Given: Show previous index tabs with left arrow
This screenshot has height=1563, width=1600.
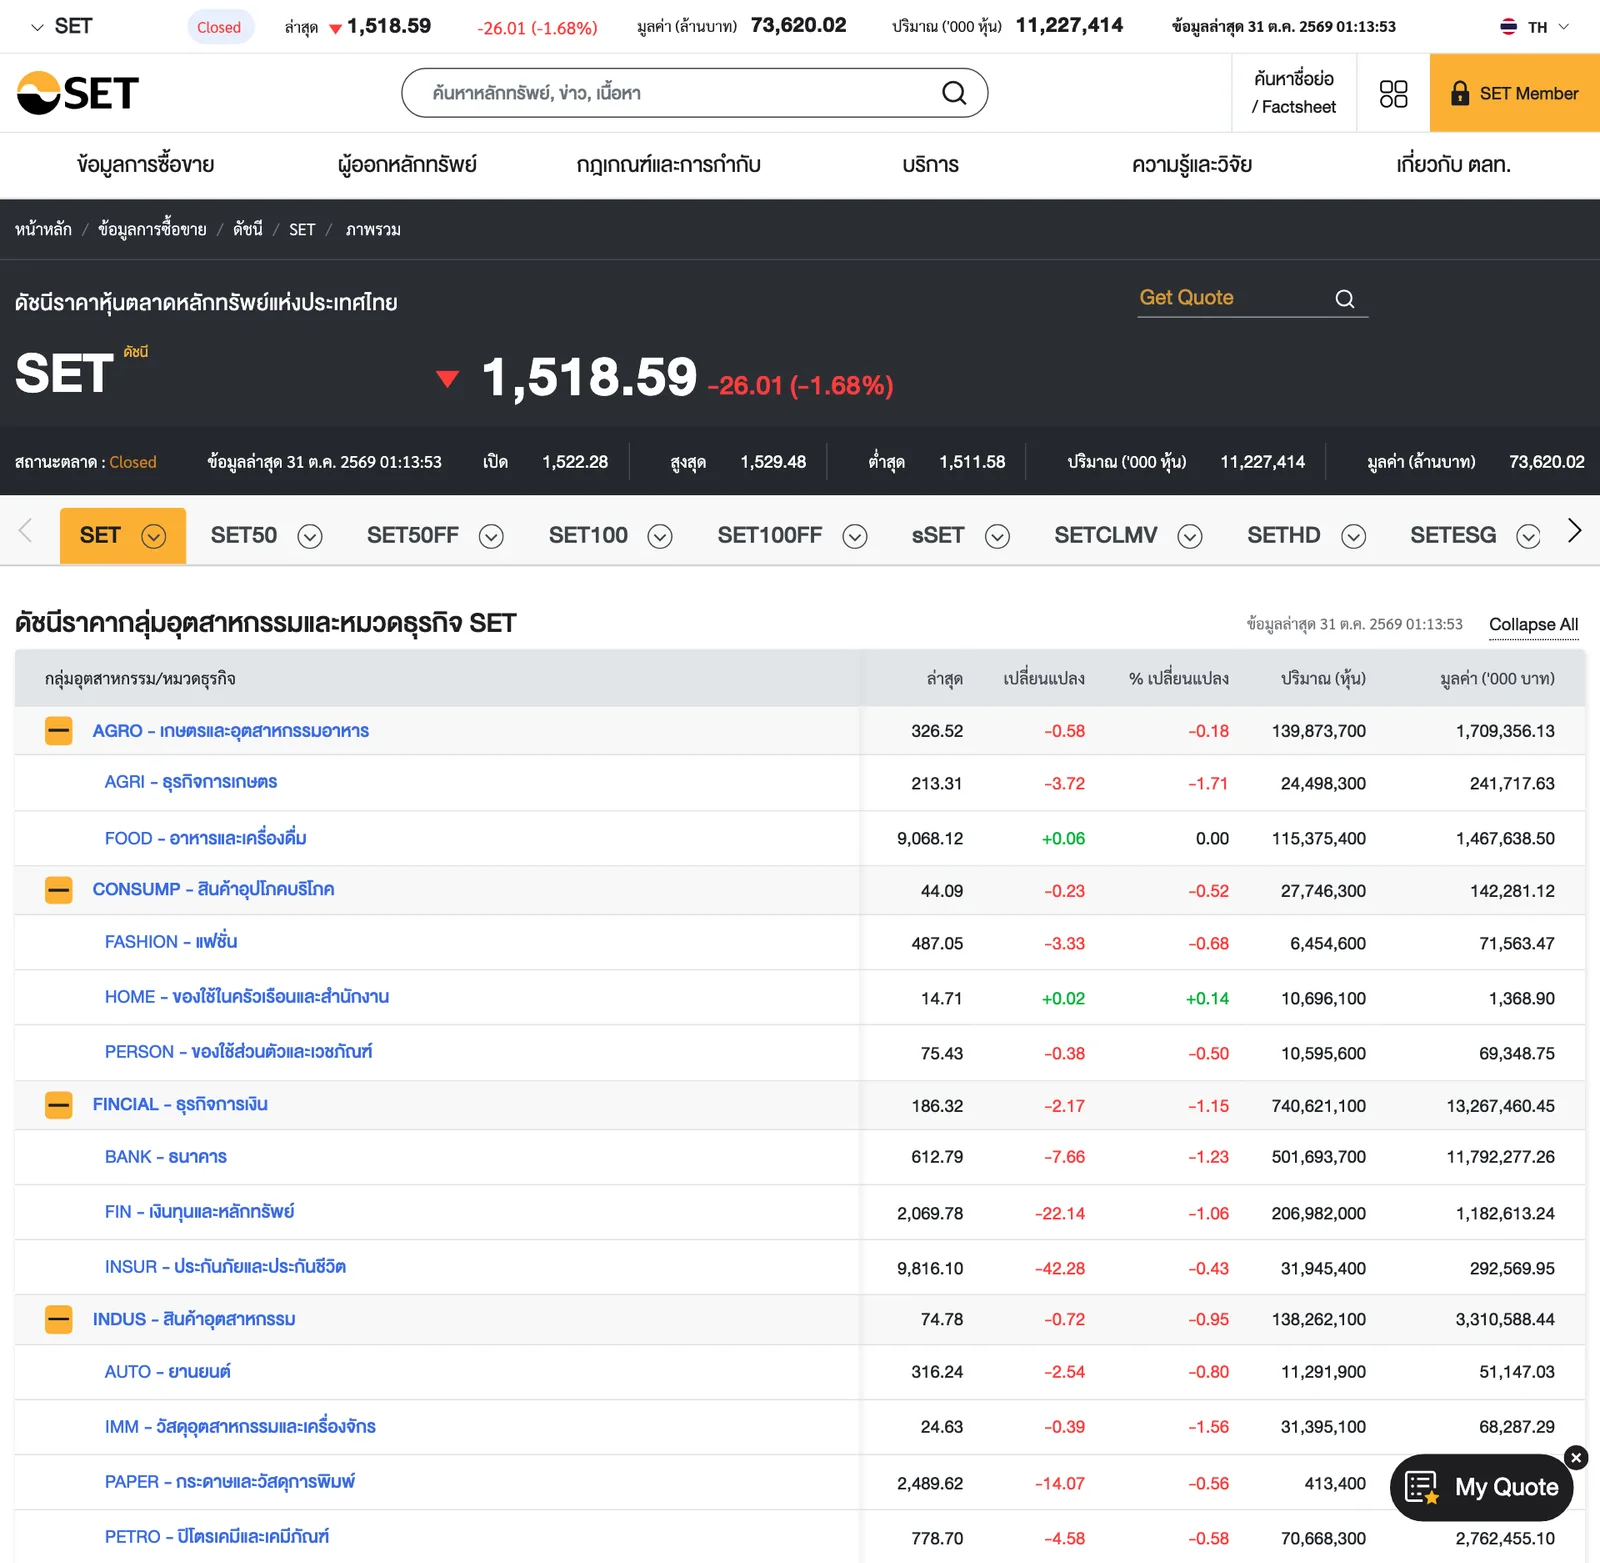Looking at the screenshot, I should tap(26, 530).
